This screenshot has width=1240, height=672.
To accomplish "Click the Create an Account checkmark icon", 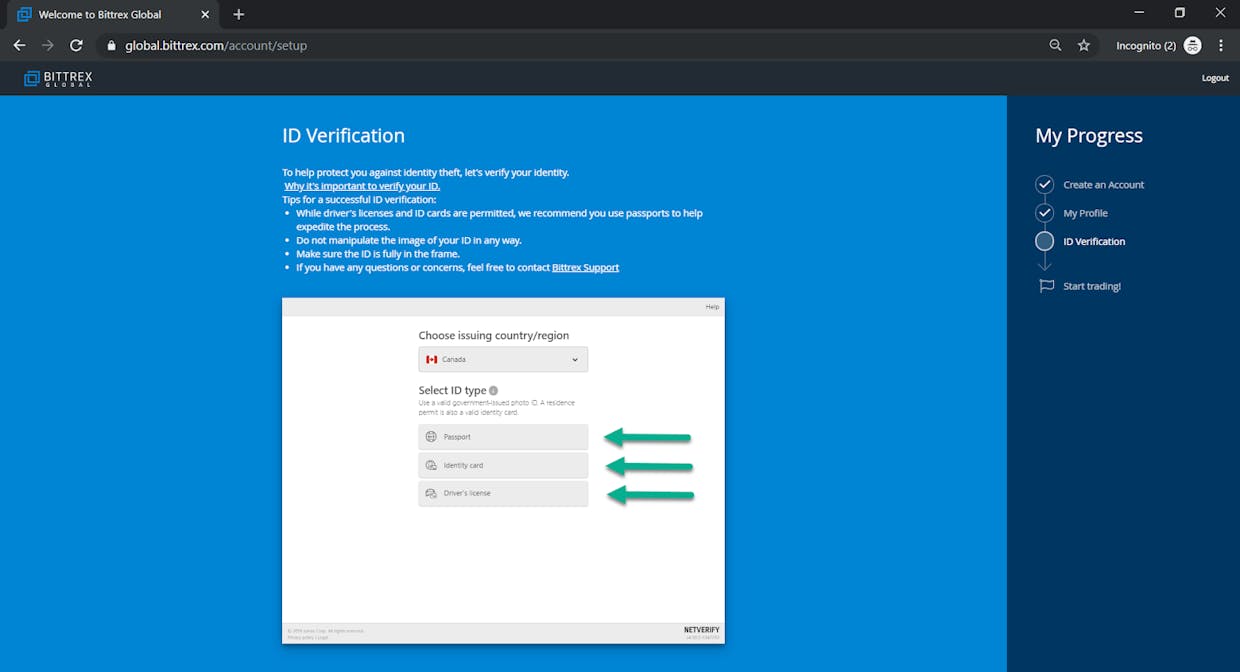I will click(x=1044, y=184).
